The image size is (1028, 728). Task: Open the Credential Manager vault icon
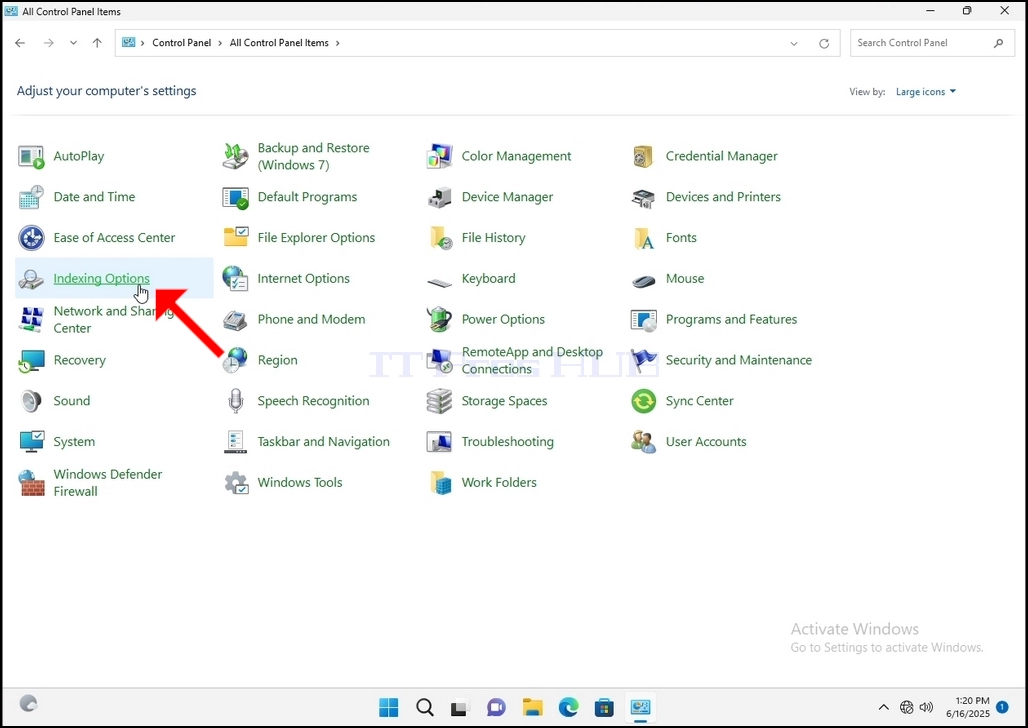pos(643,156)
